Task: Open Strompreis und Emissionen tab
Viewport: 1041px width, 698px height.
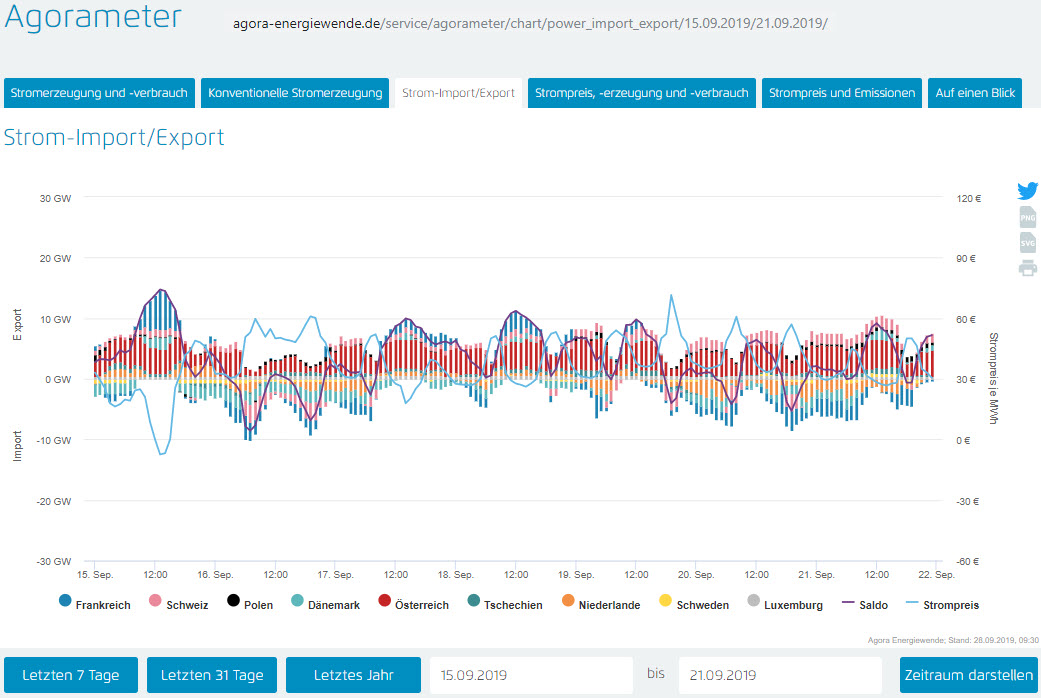Action: [841, 93]
